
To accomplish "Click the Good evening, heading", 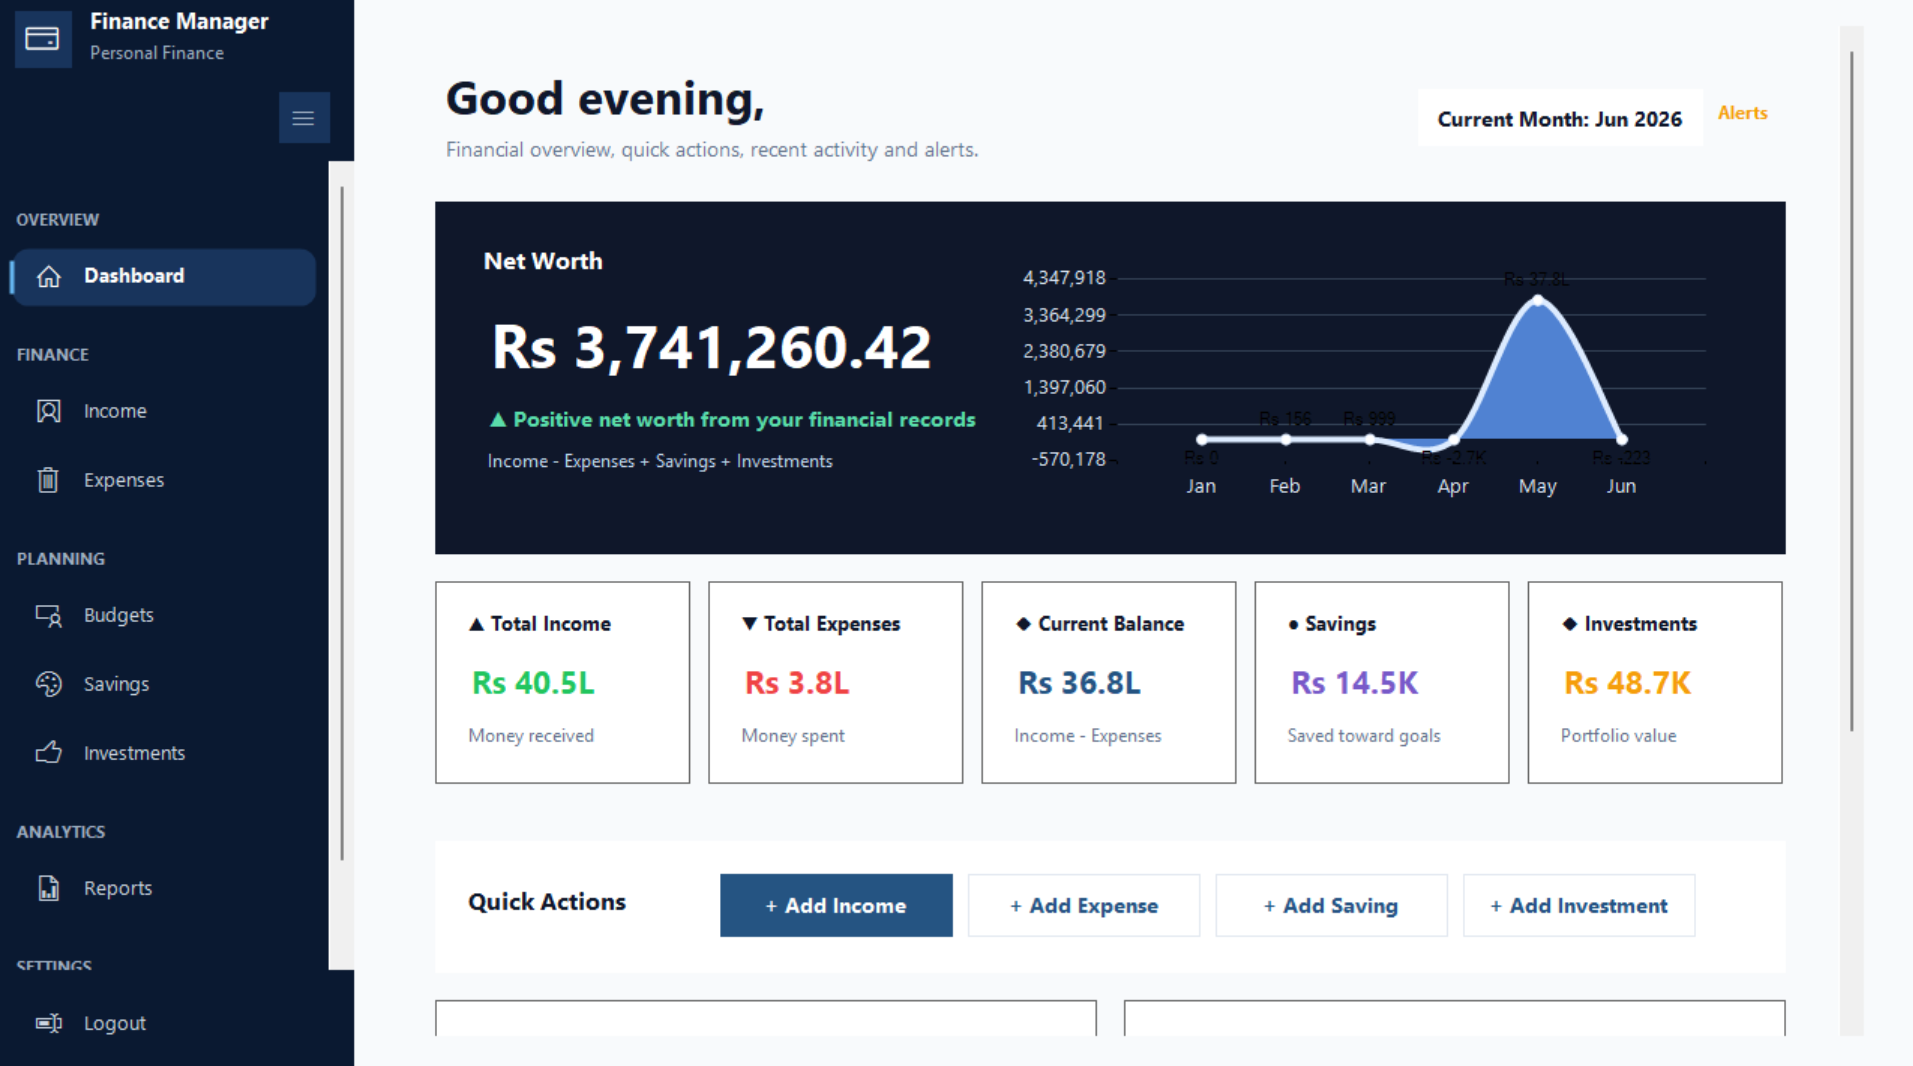I will point(605,99).
